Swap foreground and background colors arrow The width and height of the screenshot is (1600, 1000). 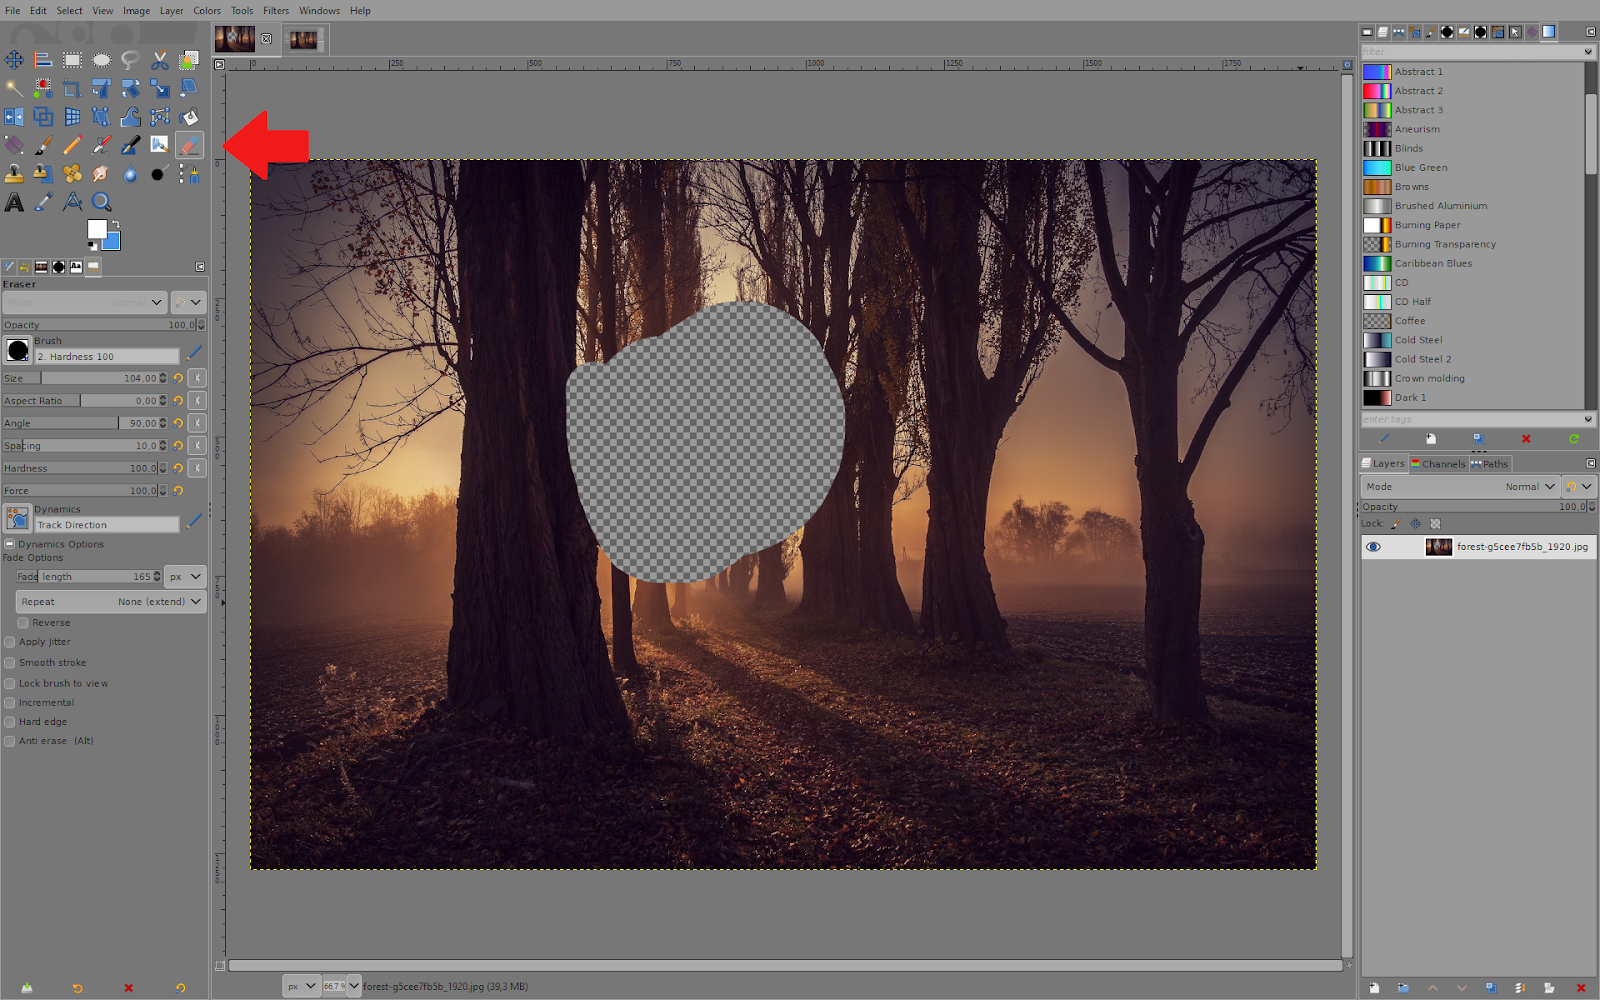(x=115, y=224)
